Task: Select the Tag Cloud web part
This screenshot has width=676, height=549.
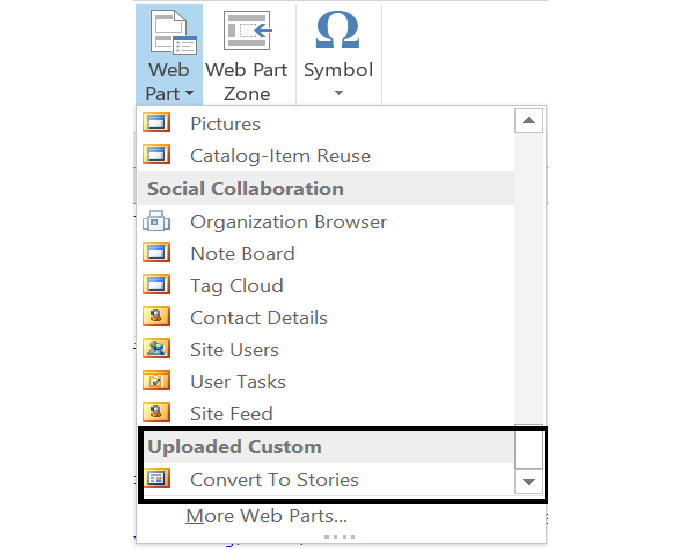Action: pos(325,285)
